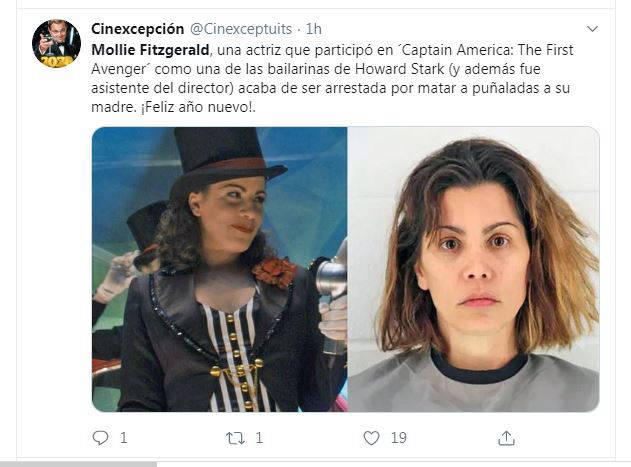The width and height of the screenshot is (631, 467).
Task: Click the reply count number 1
Action: [124, 438]
